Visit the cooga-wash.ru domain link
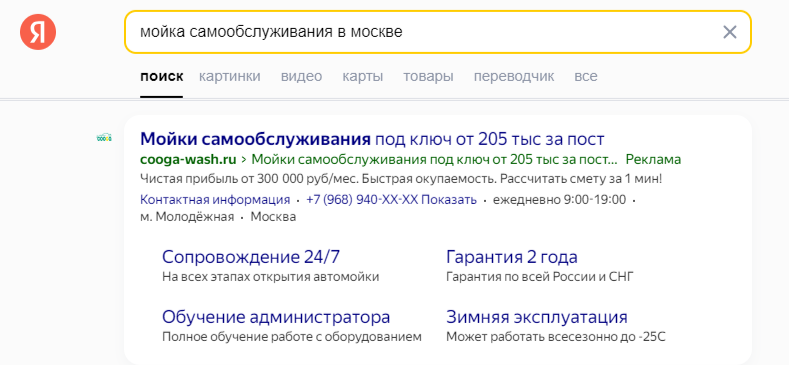This screenshot has width=789, height=365. click(188, 160)
